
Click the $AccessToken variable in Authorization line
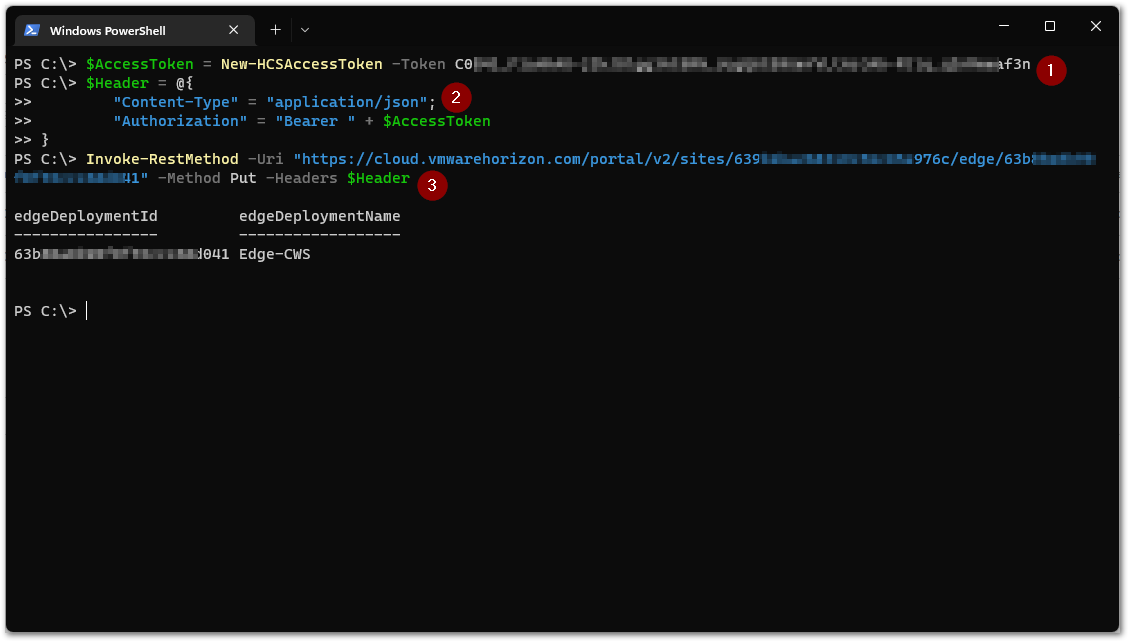point(436,121)
